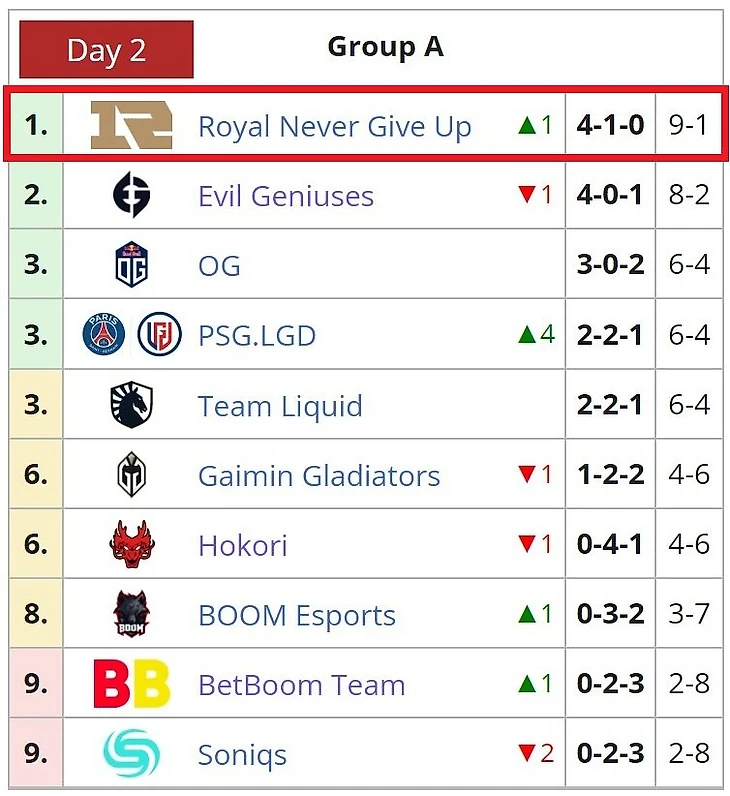Screen dimensions: 730x796
Task: Click the Royal Never Give Up logo
Action: (131, 125)
